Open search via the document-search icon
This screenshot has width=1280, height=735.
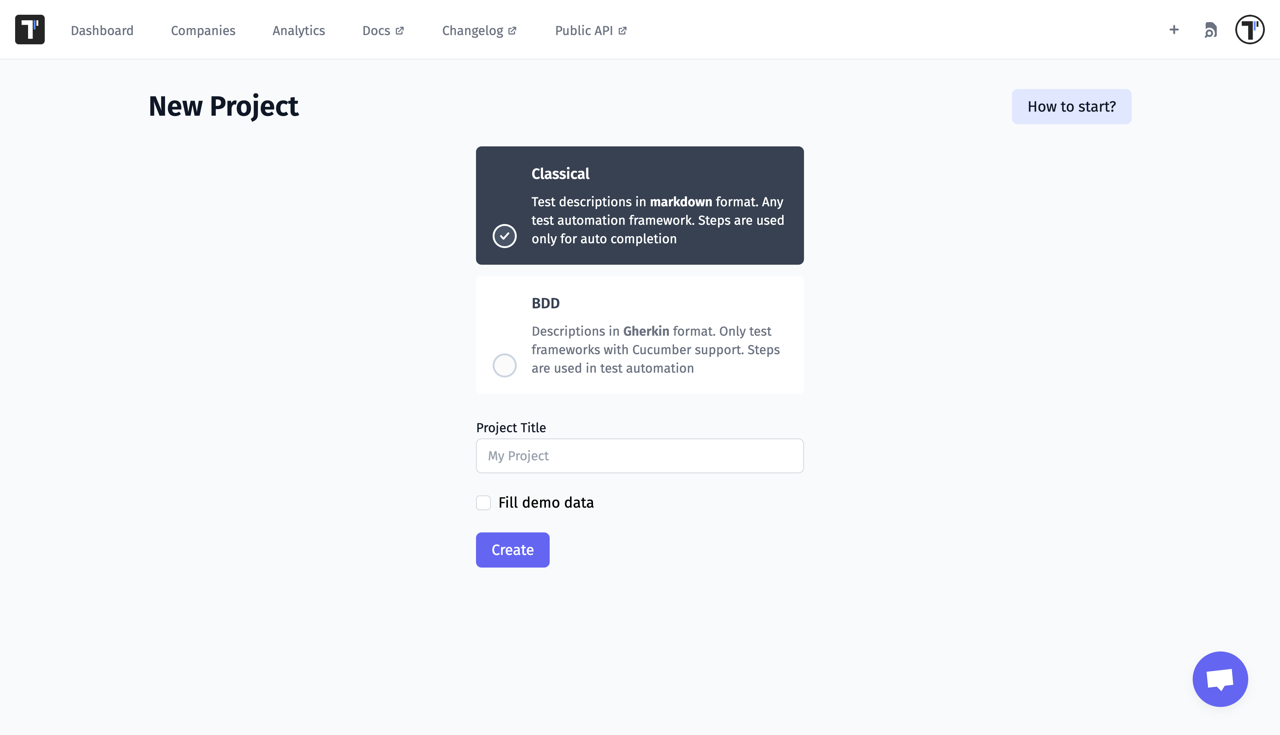pos(1210,30)
